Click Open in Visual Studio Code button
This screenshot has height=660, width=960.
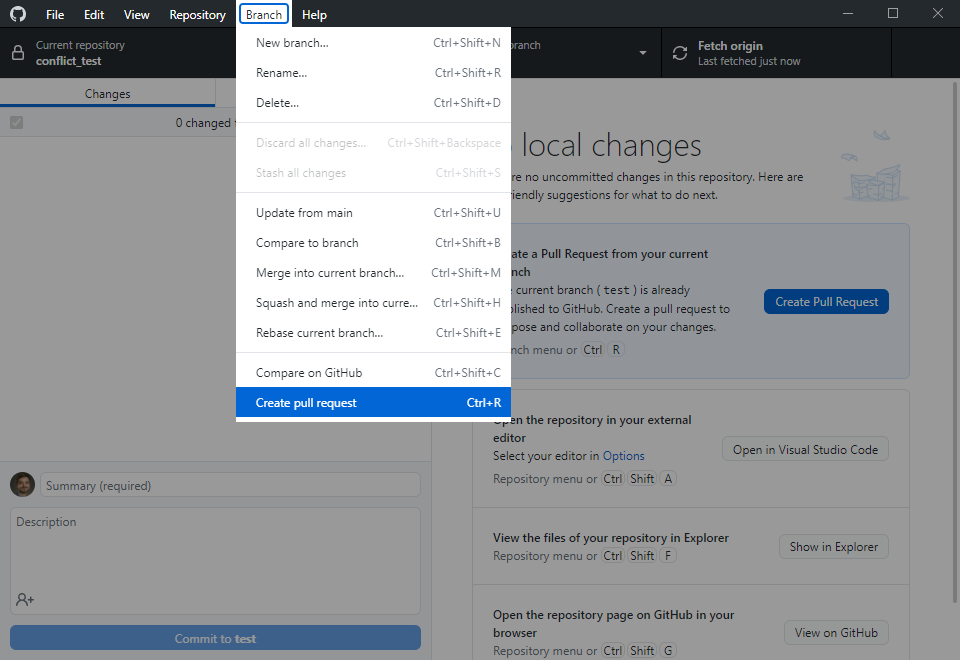pos(805,450)
